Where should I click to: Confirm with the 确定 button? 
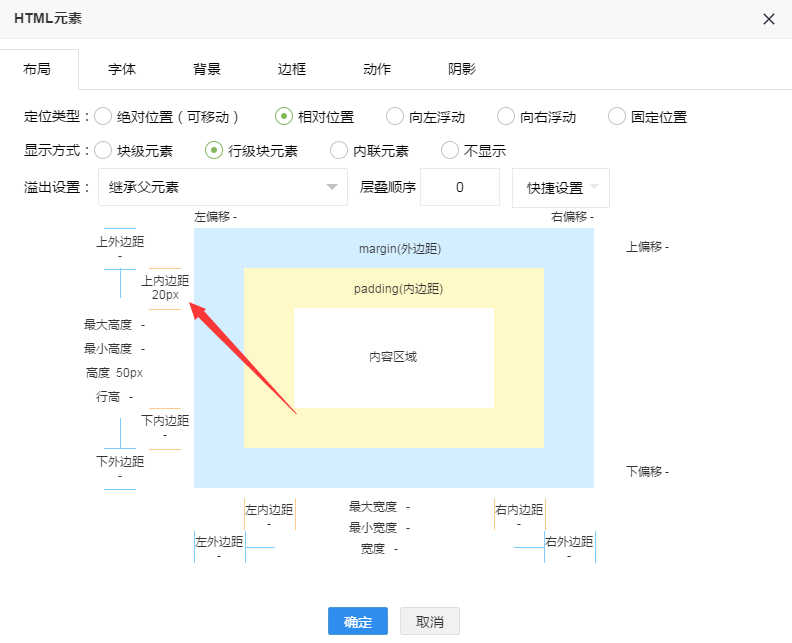[358, 621]
